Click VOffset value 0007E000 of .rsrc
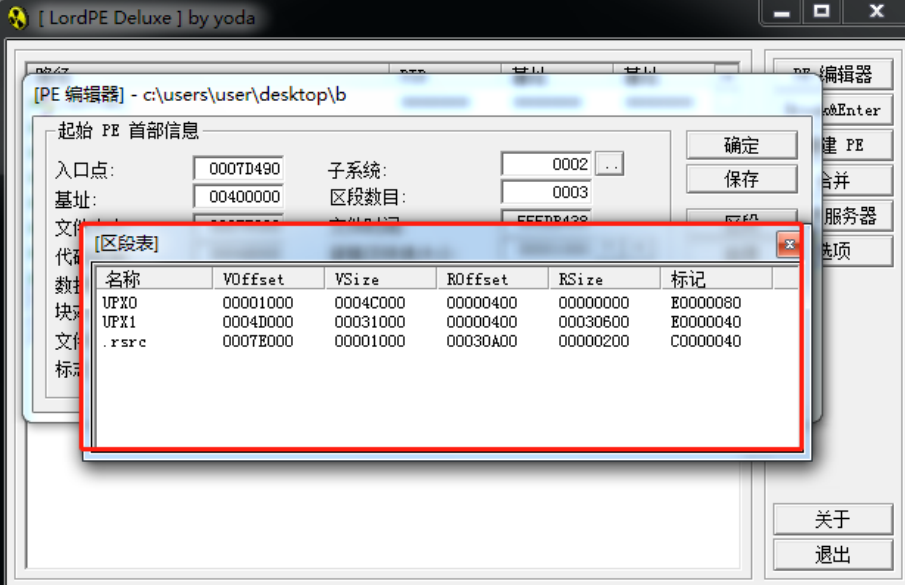Viewport: 905px width, 585px height. click(x=258, y=341)
